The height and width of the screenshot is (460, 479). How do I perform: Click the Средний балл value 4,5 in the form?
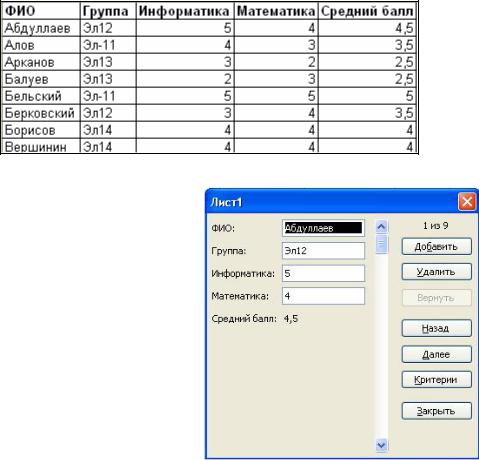[x=291, y=319]
